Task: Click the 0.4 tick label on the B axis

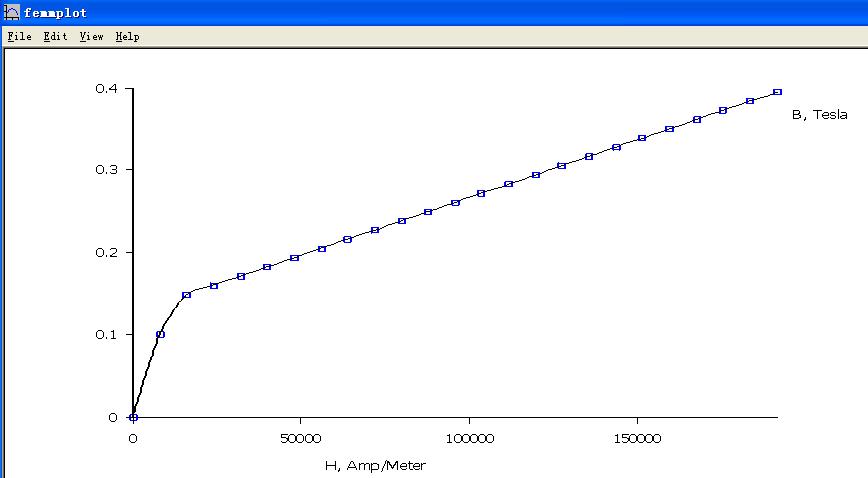Action: pos(106,89)
